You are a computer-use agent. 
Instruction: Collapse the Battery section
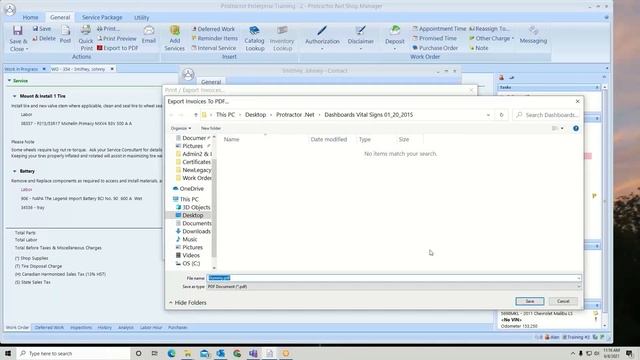tap(15, 171)
